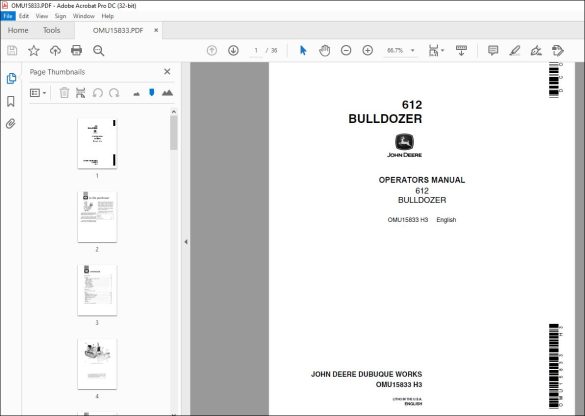Click the Share/send file icon

(x=558, y=50)
